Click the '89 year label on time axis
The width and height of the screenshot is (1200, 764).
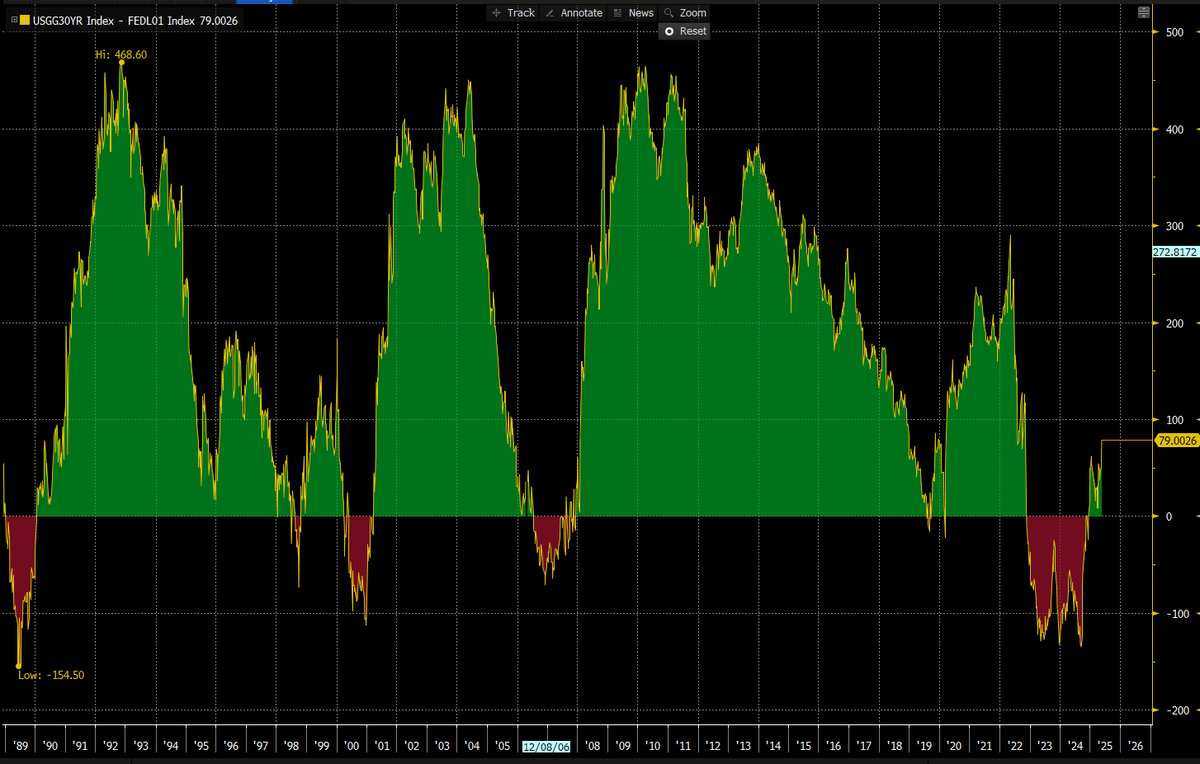(x=20, y=746)
